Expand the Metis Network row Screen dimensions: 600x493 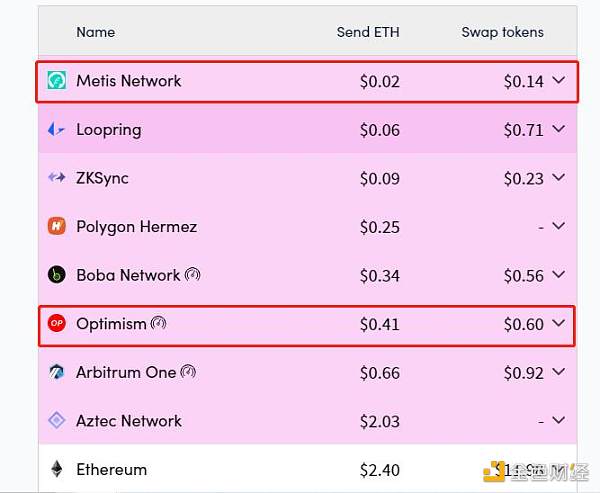point(559,81)
